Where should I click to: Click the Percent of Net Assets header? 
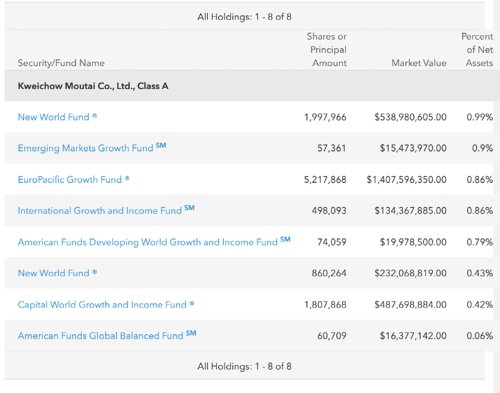[477, 50]
